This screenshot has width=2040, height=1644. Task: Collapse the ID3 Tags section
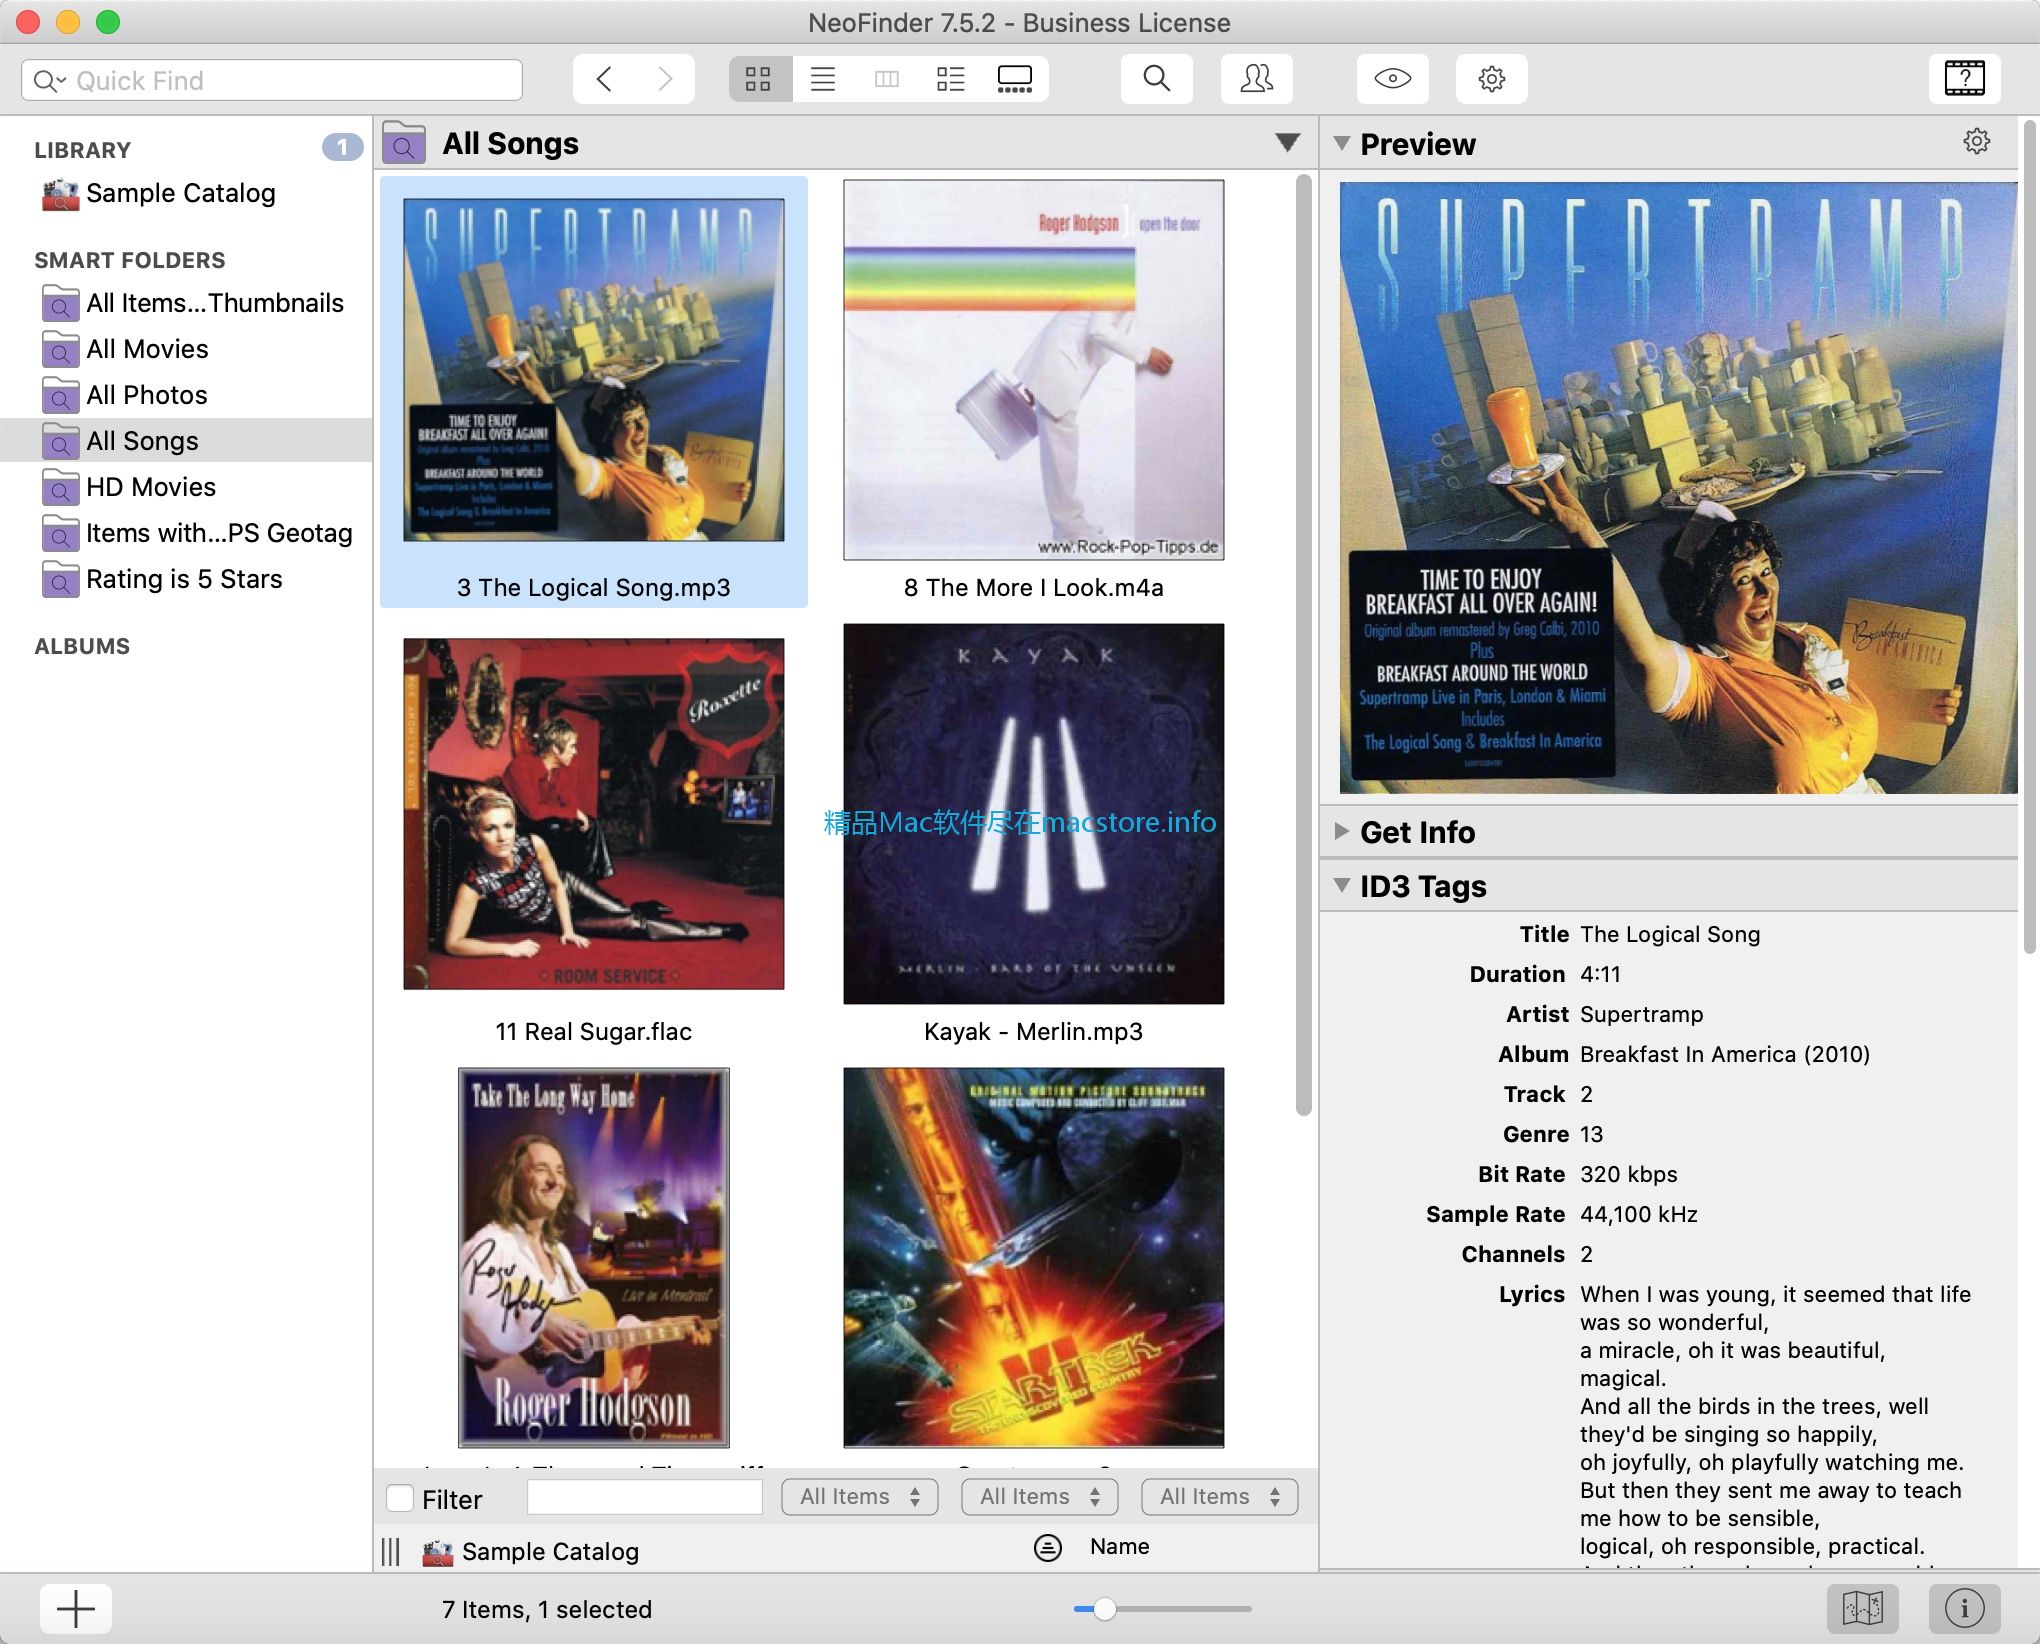[1342, 885]
